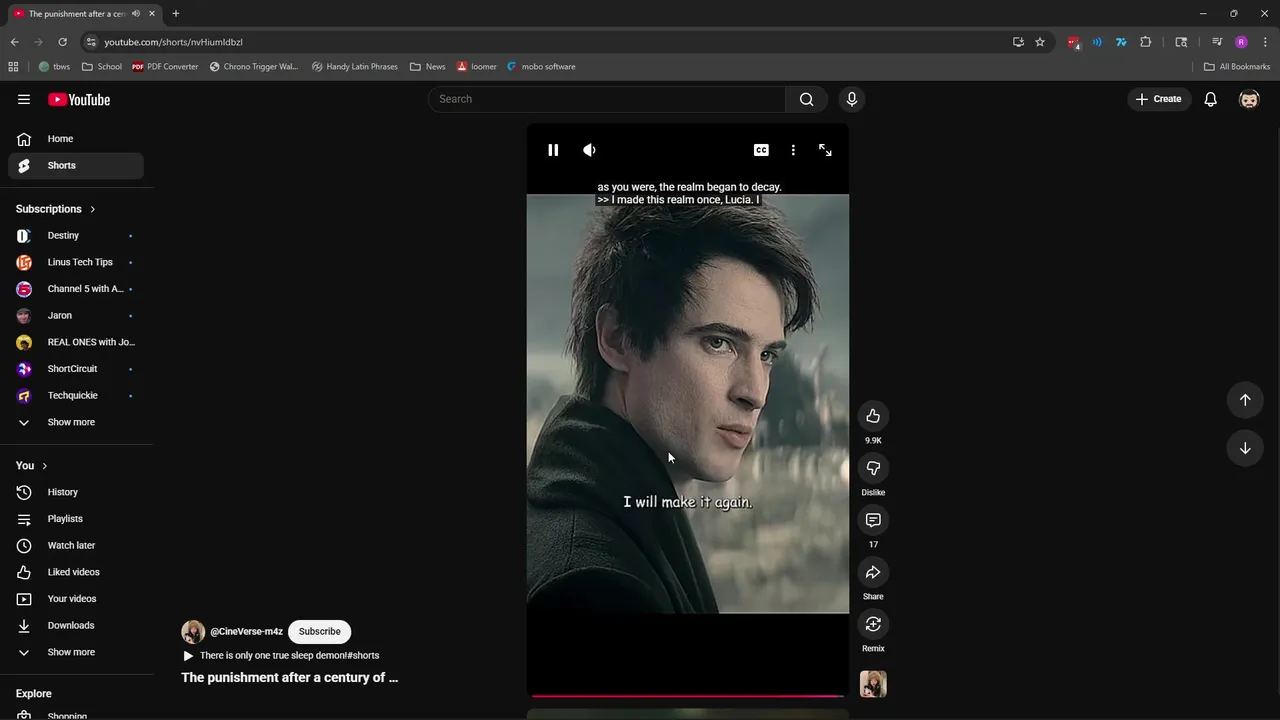Open Liked videos in the sidebar

[x=76, y=572]
